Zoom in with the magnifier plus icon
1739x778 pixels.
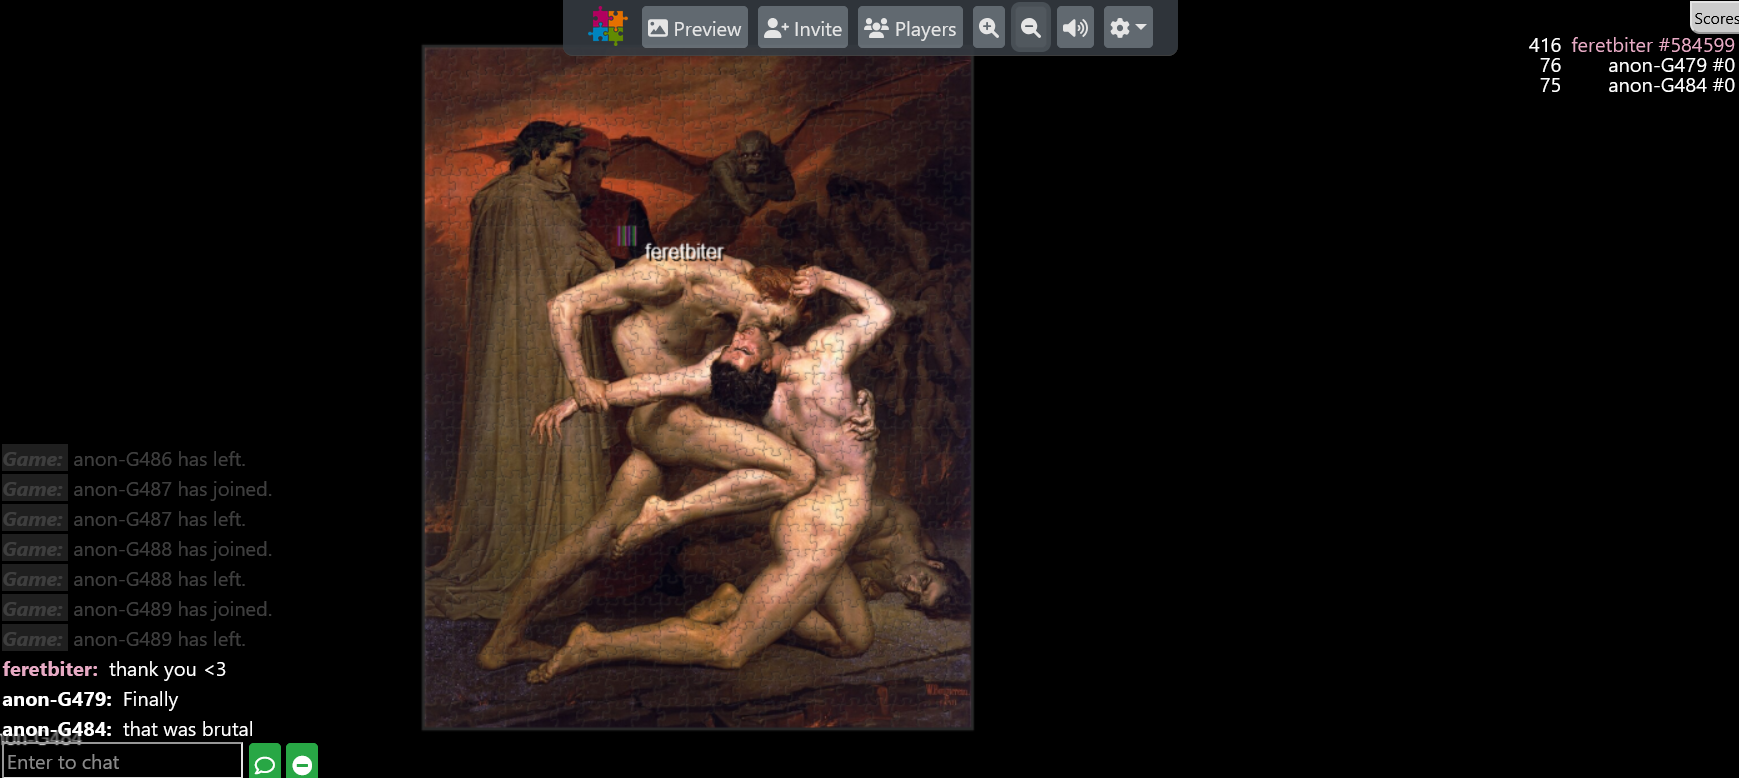[x=989, y=28]
